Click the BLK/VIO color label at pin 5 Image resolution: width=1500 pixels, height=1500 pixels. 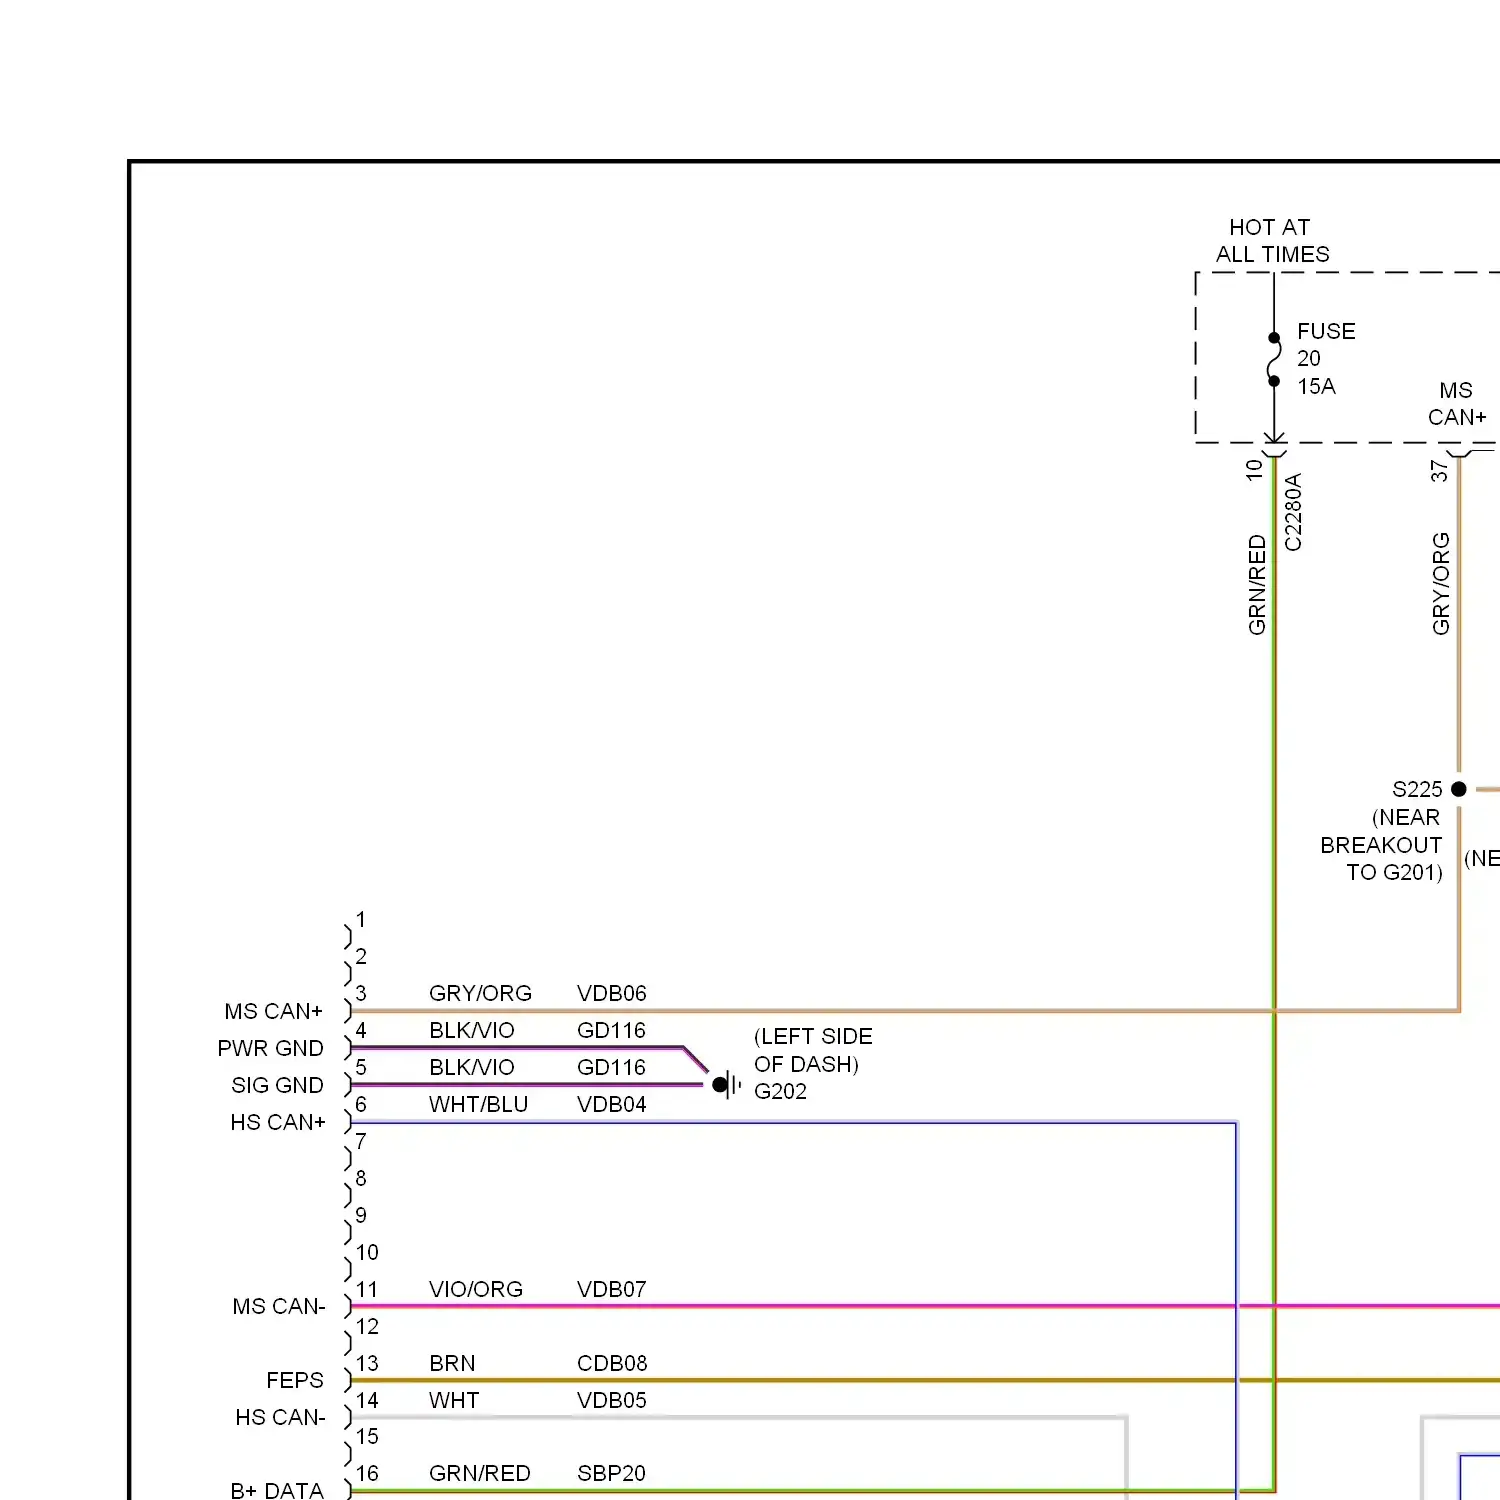point(472,1067)
